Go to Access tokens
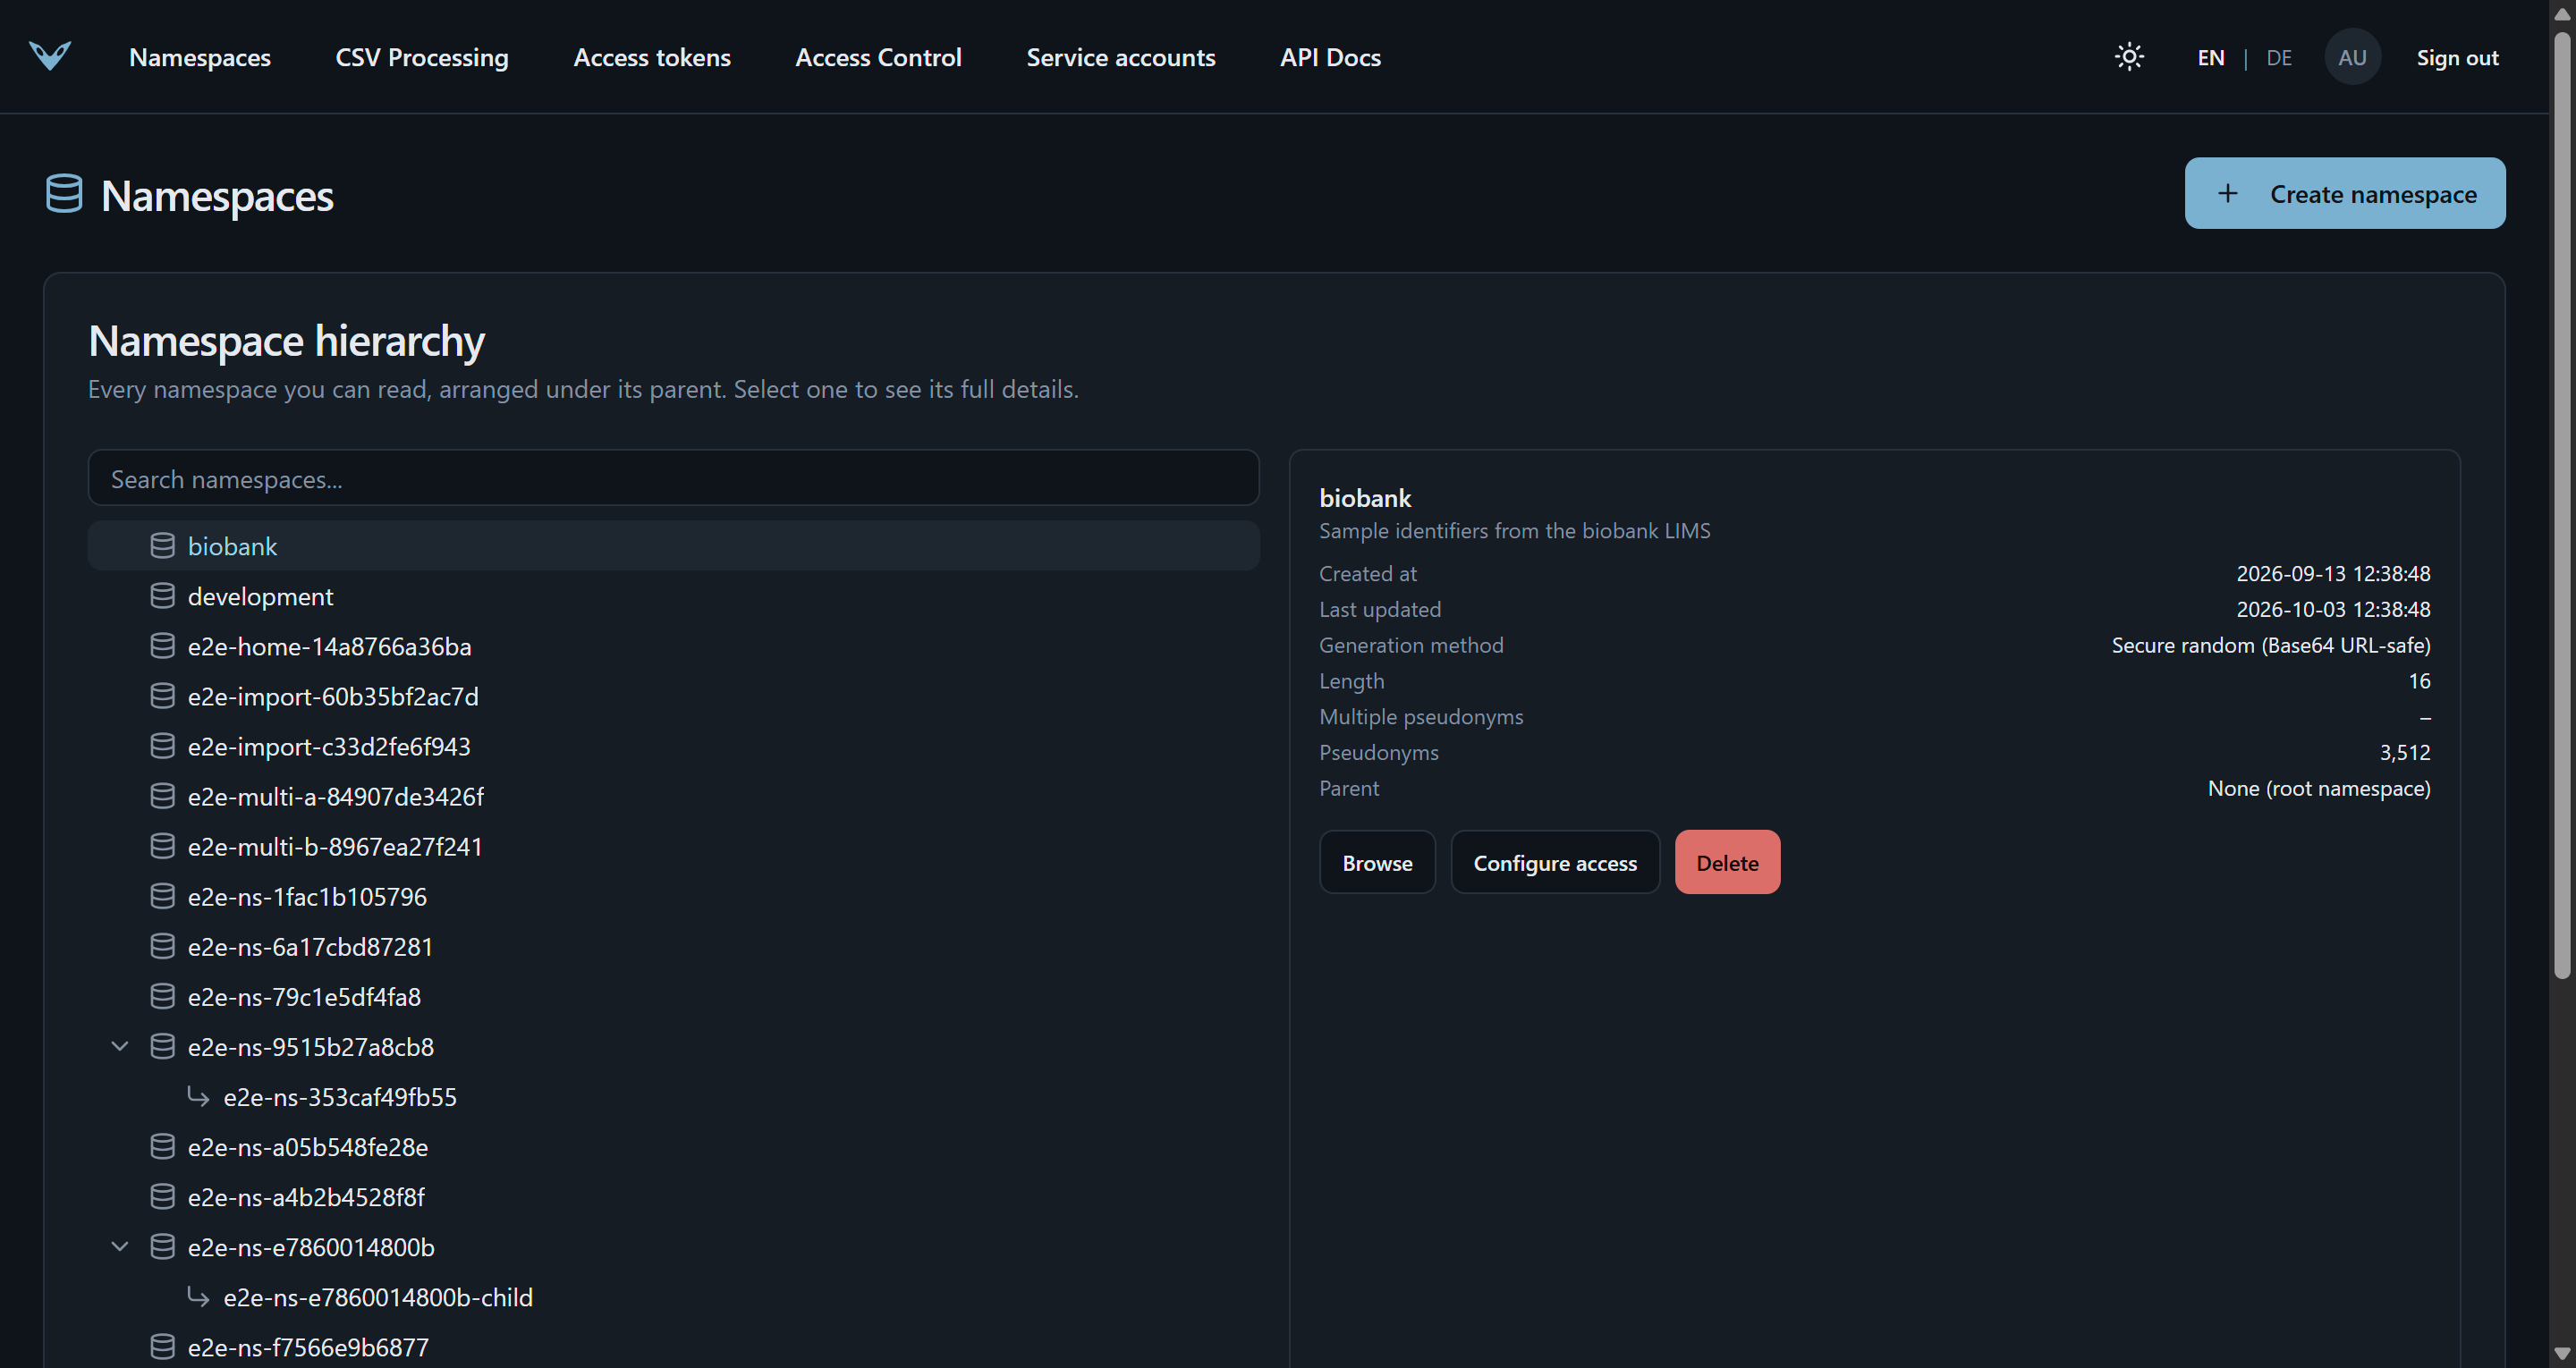The image size is (2576, 1368). 652,58
